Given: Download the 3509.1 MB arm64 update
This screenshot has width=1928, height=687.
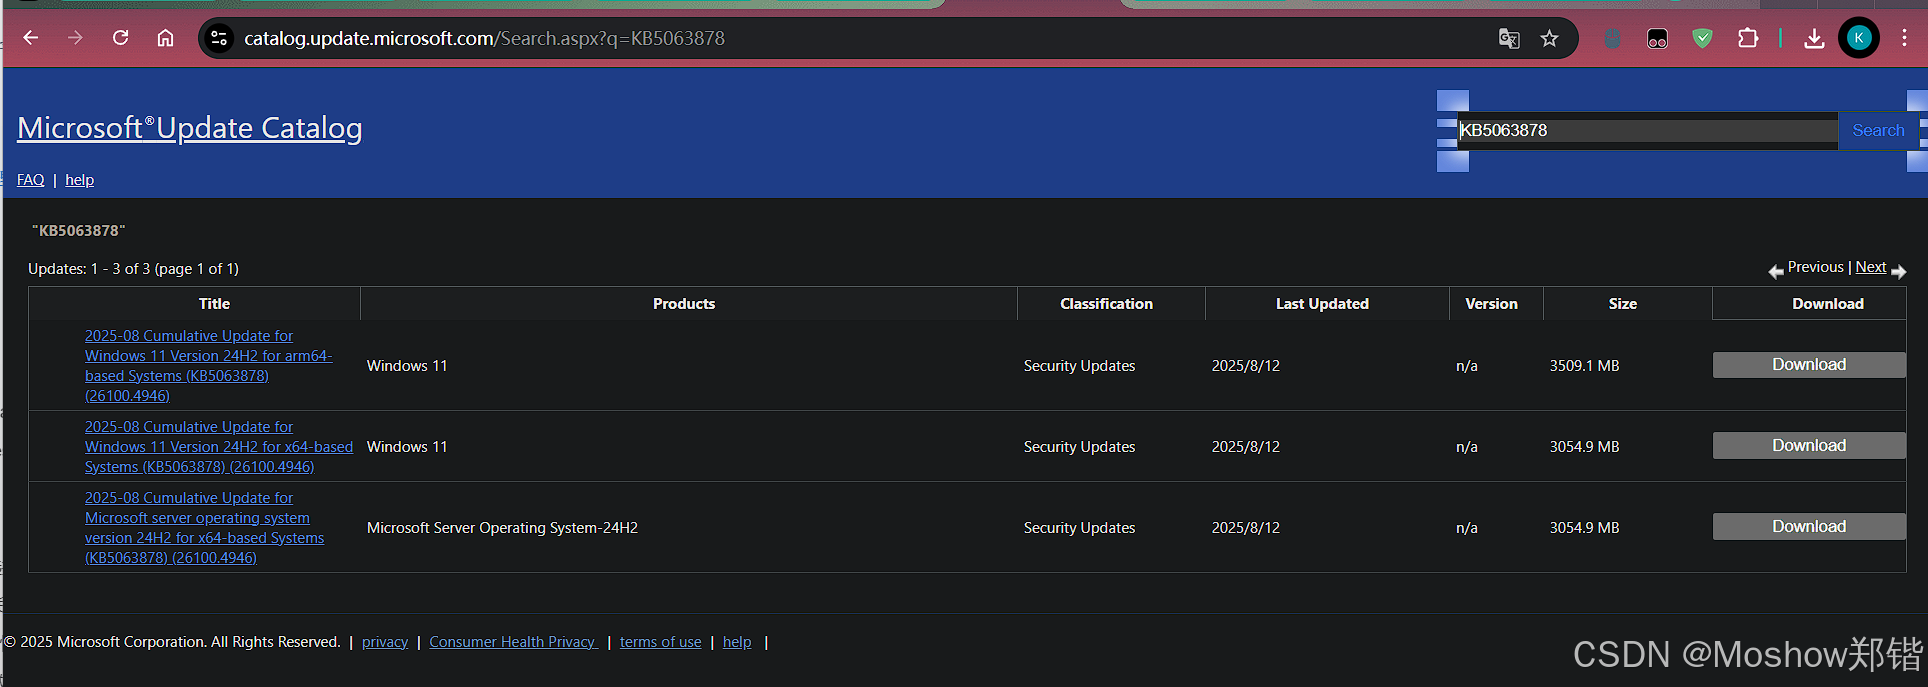Looking at the screenshot, I should (x=1809, y=365).
